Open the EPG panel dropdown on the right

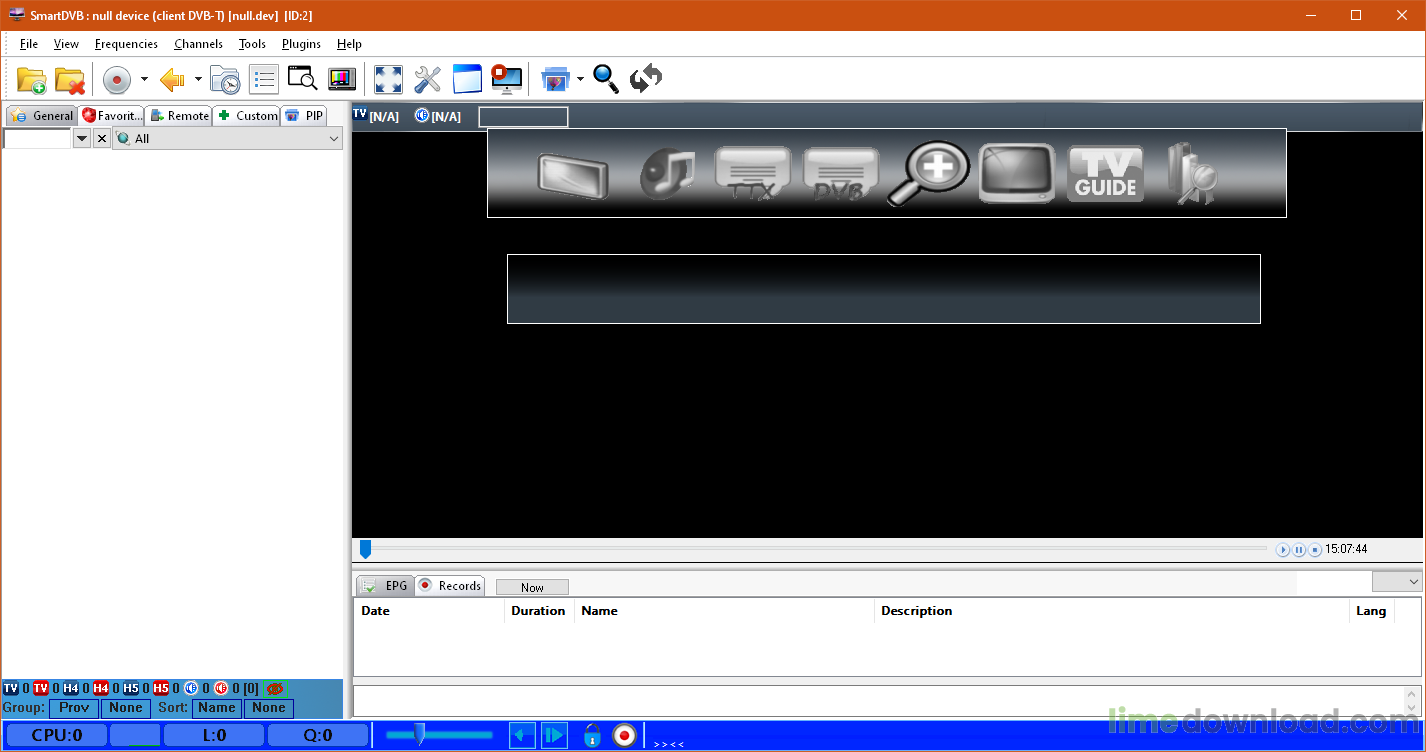[1398, 581]
